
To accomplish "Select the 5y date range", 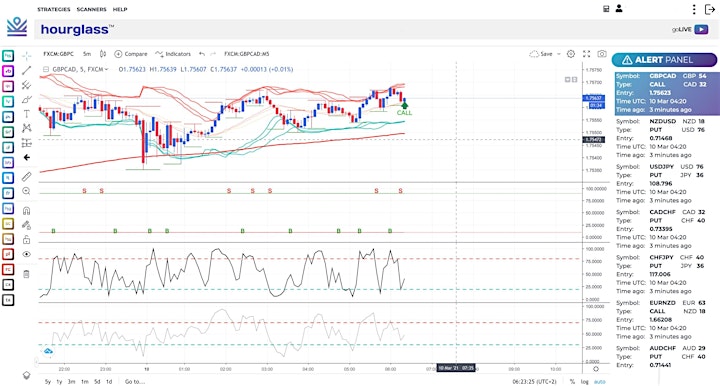I will (48, 381).
